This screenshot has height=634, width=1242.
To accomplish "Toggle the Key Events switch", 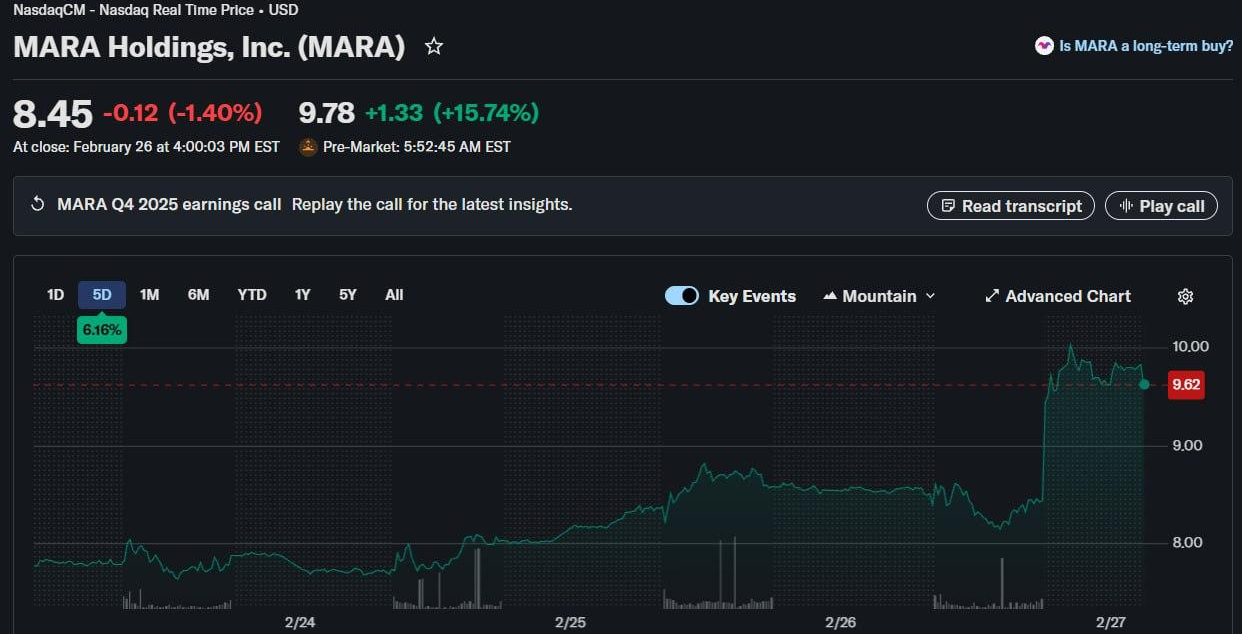I will (x=682, y=296).
